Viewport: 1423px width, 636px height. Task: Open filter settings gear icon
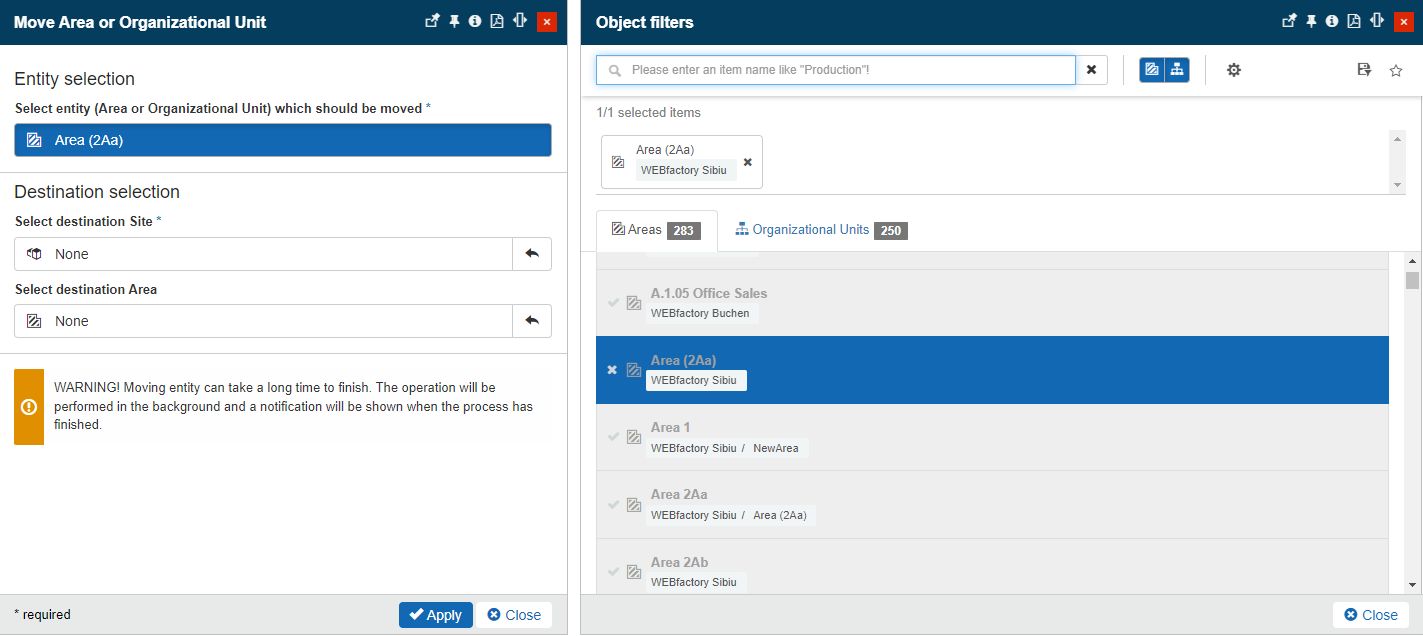point(1233,70)
